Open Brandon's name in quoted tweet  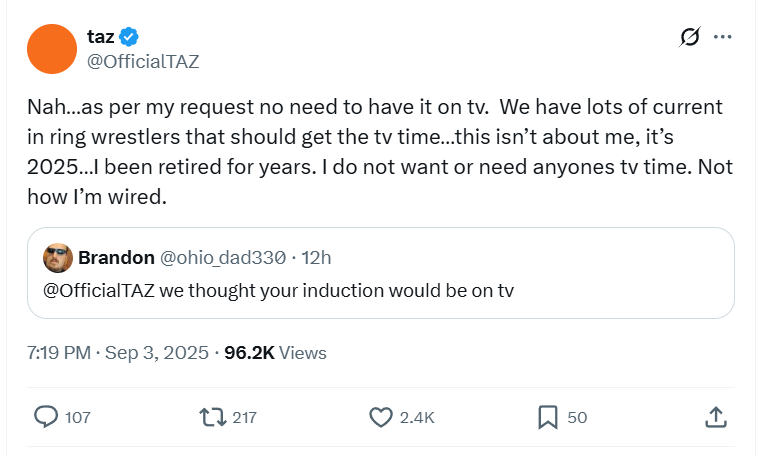tap(115, 257)
